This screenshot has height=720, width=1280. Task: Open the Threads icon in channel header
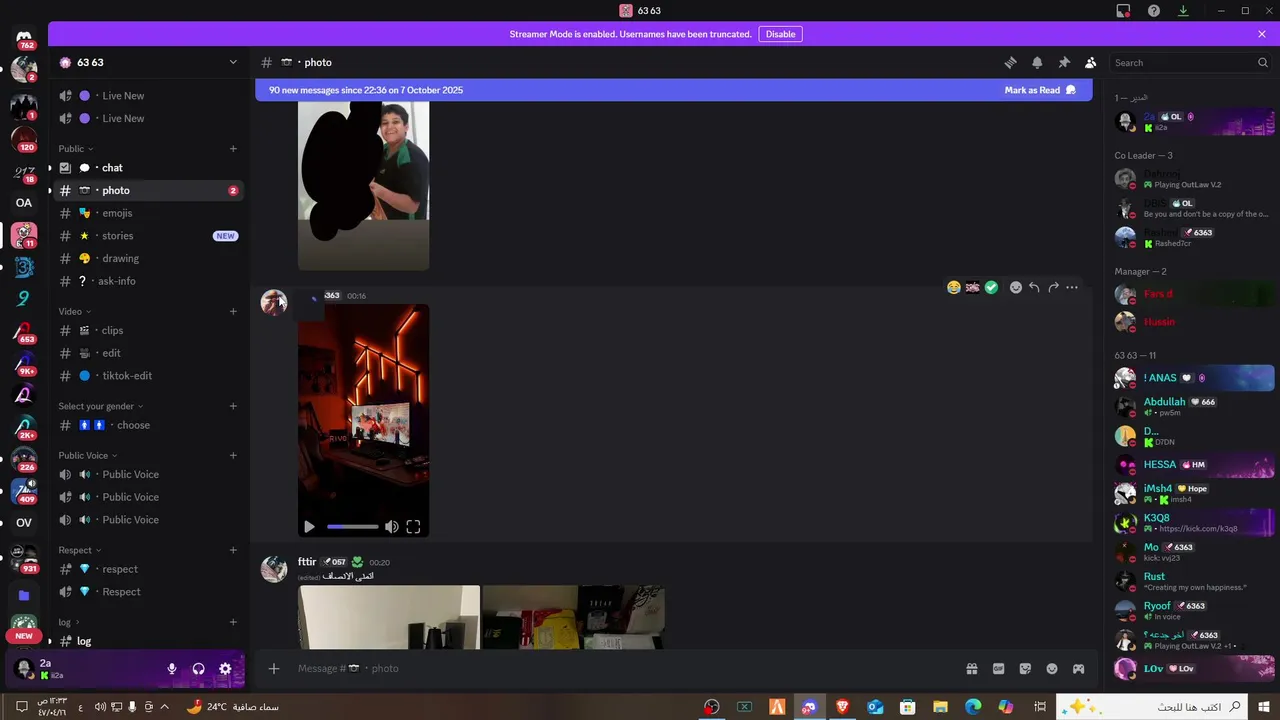coord(1010,62)
